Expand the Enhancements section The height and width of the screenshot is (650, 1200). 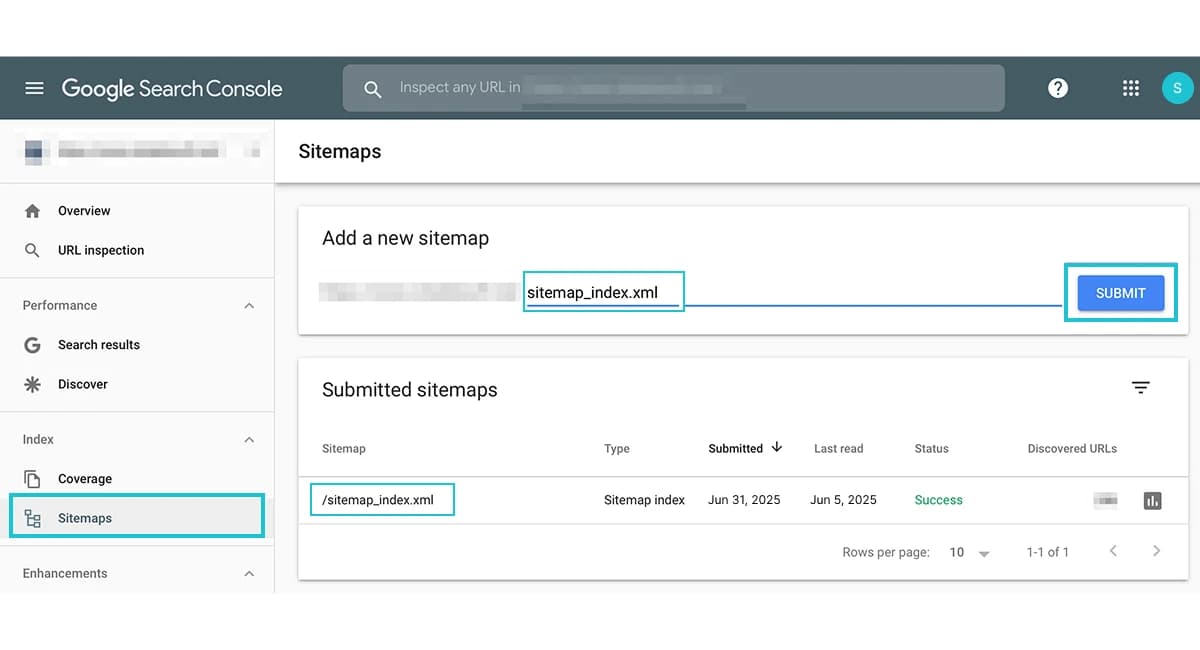click(249, 573)
